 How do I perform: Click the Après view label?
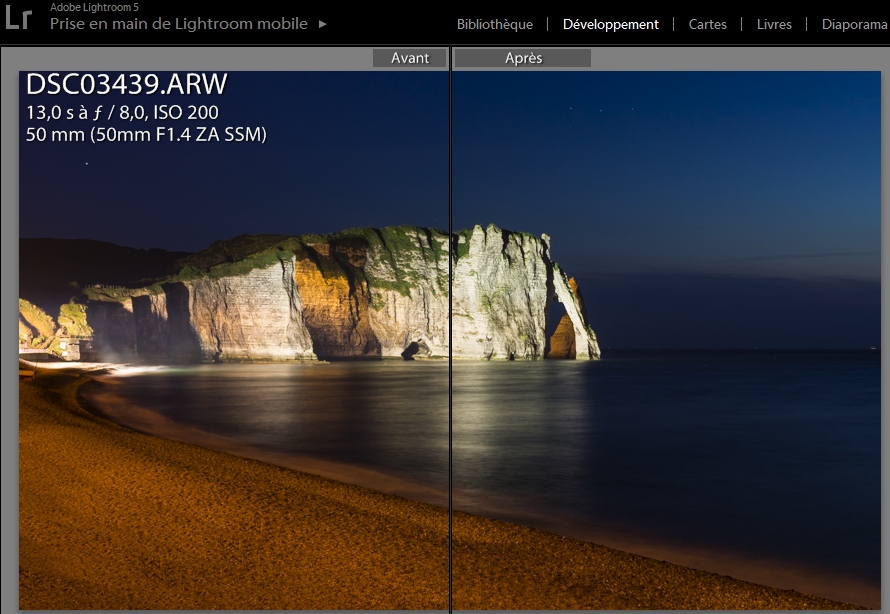point(523,58)
